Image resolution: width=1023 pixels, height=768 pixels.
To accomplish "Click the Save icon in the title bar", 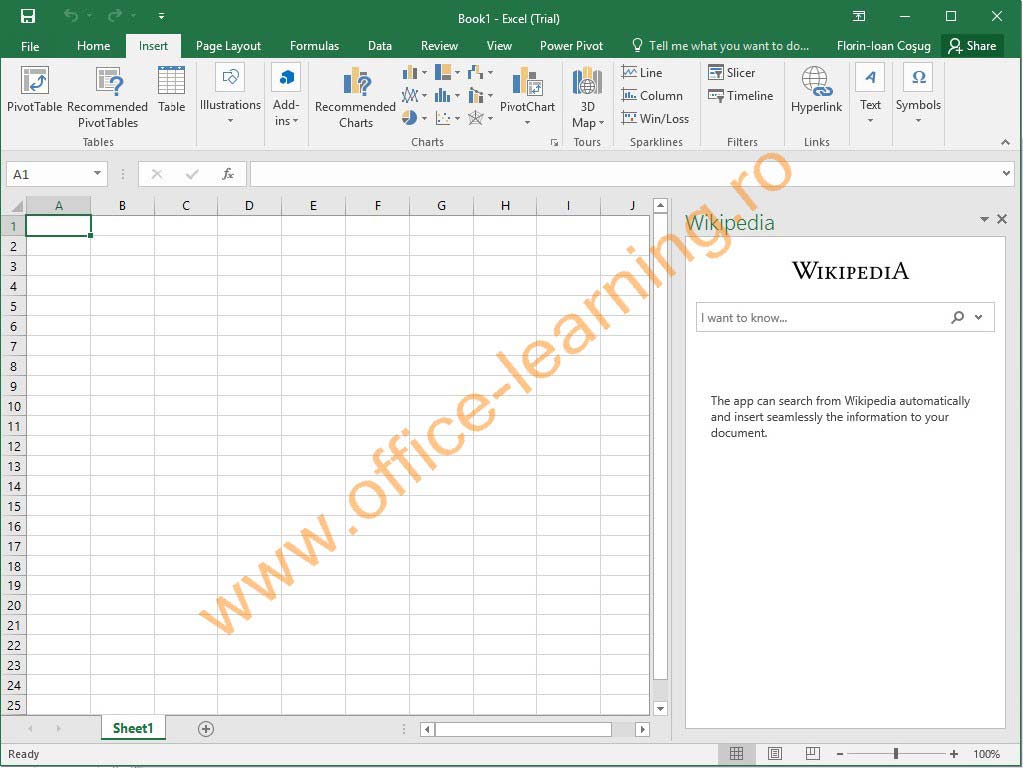I will pos(28,16).
